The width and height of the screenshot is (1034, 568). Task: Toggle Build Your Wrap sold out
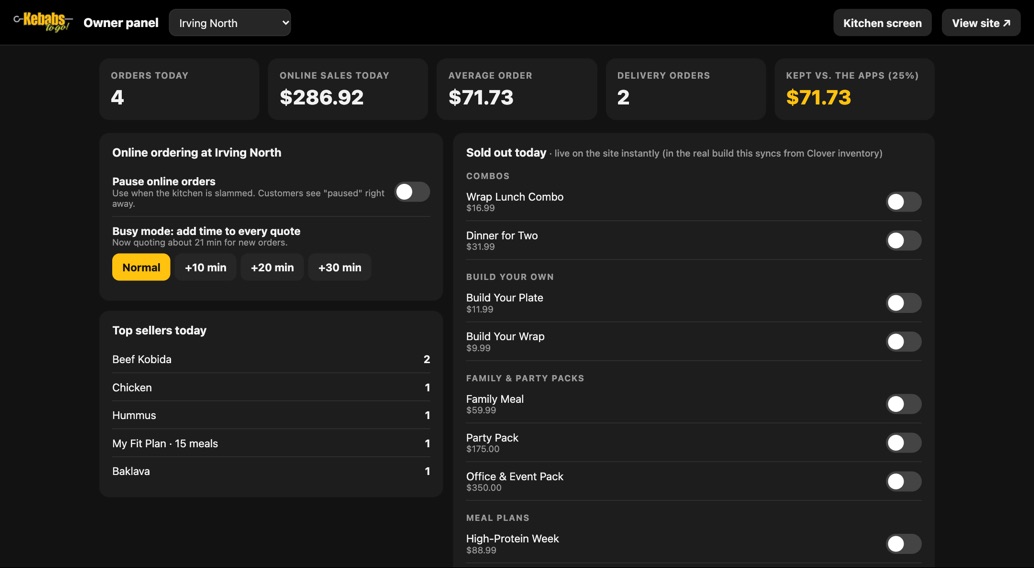tap(903, 342)
